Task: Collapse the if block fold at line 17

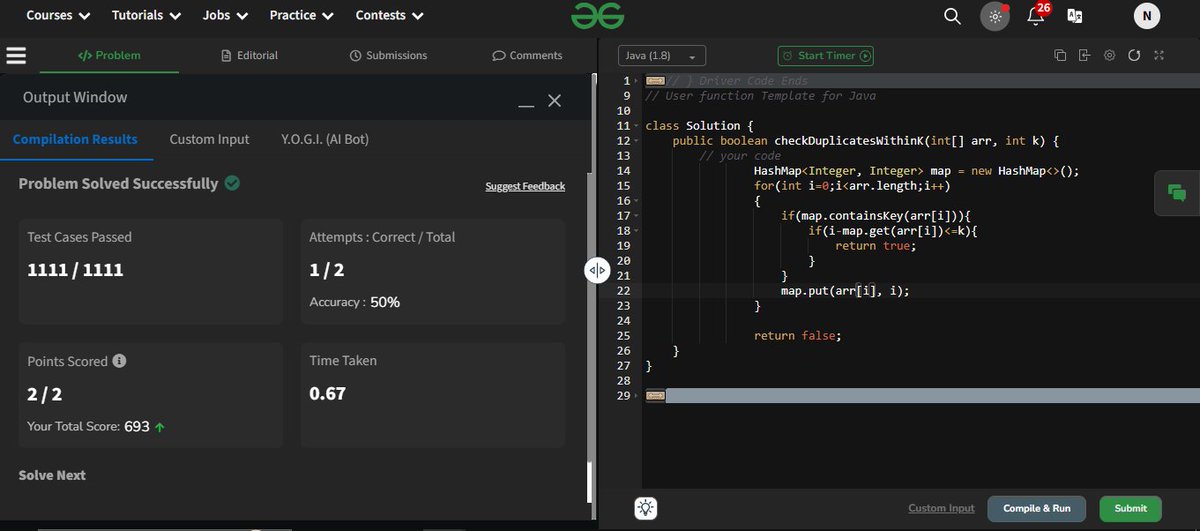Action: pos(635,216)
